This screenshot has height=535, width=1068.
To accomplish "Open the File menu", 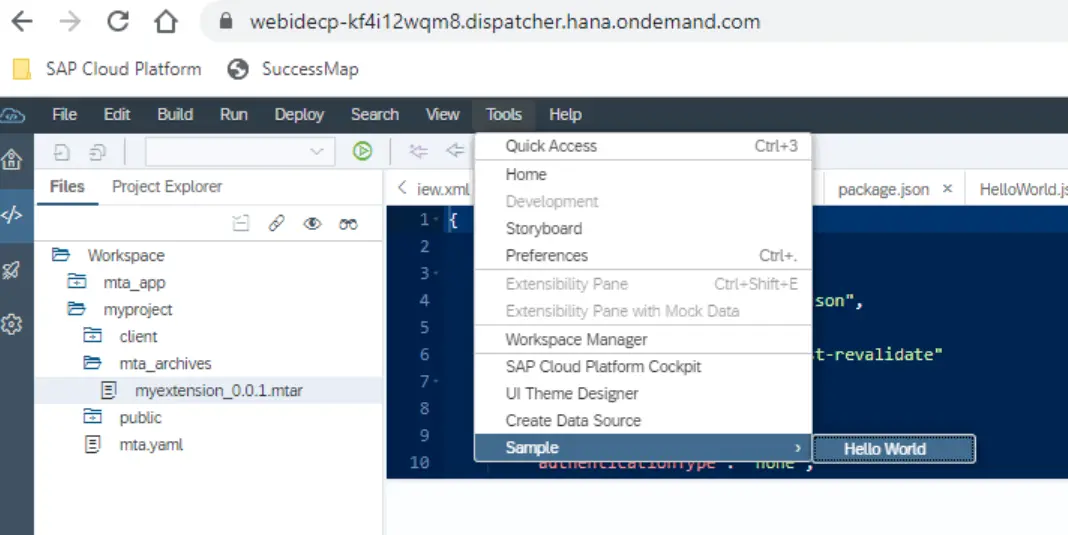I will pos(65,114).
